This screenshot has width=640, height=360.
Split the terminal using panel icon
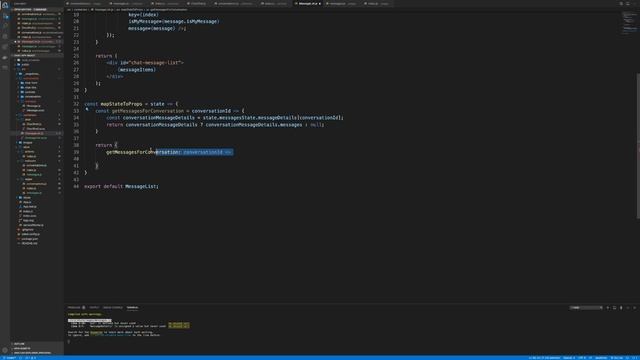(614, 308)
